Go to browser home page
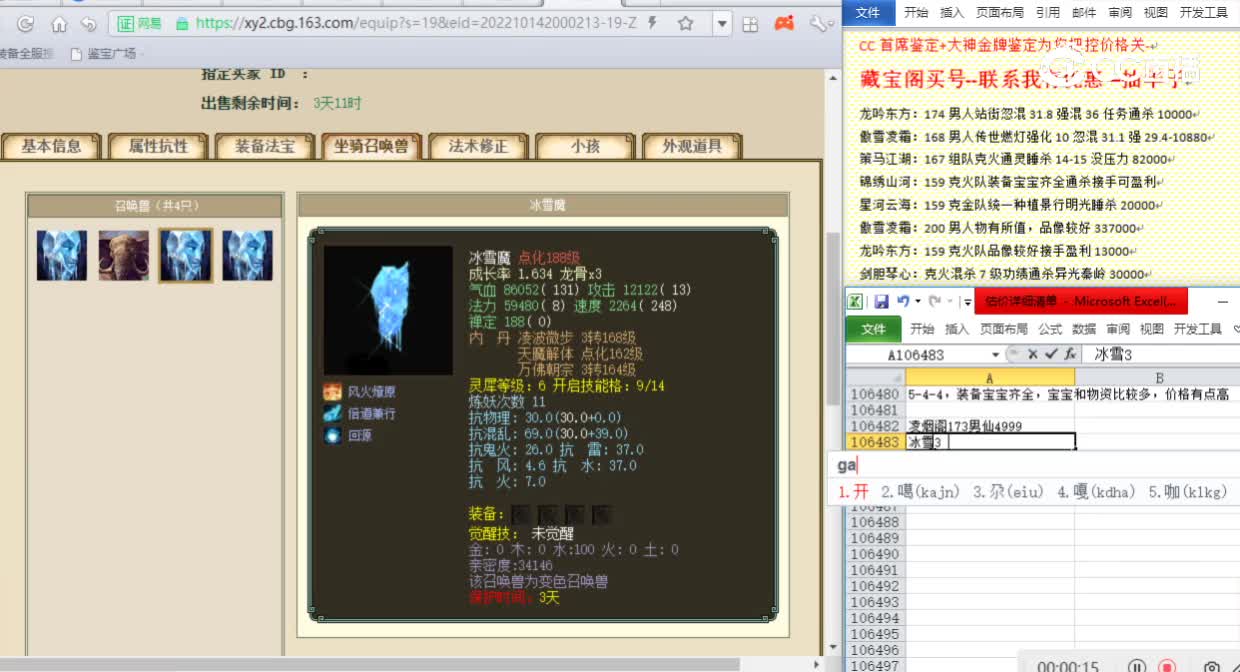 pos(59,24)
